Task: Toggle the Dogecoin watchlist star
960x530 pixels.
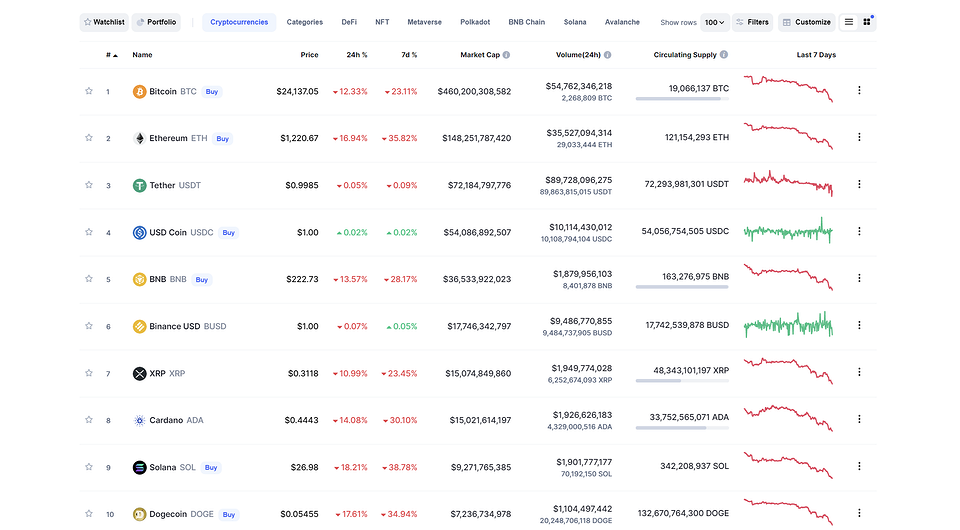Action: tap(89, 513)
